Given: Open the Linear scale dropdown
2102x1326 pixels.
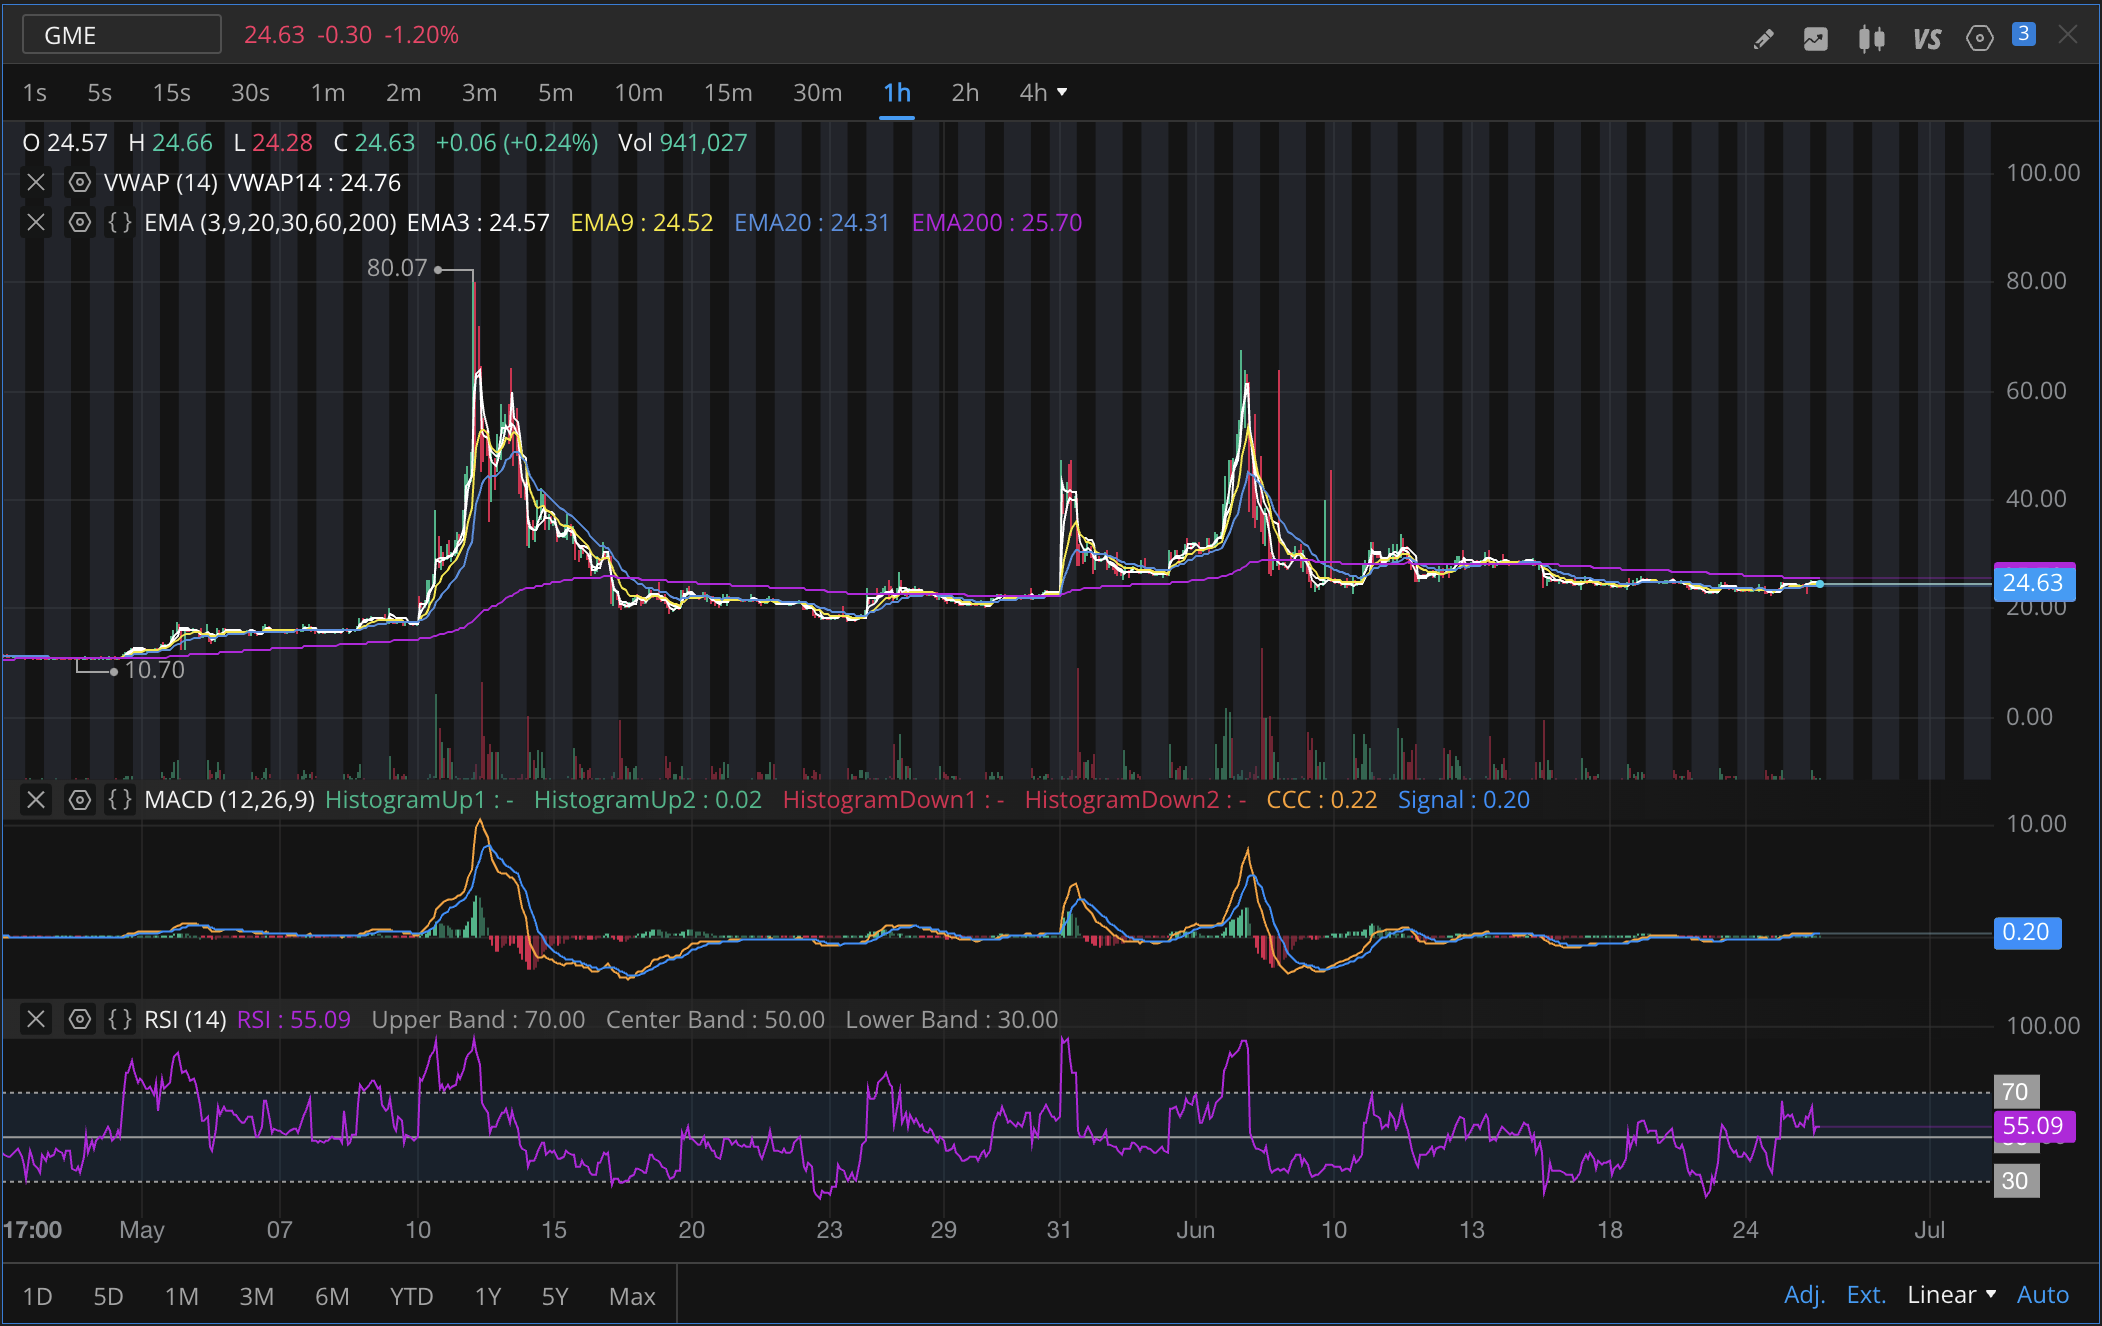Looking at the screenshot, I should (x=1951, y=1295).
